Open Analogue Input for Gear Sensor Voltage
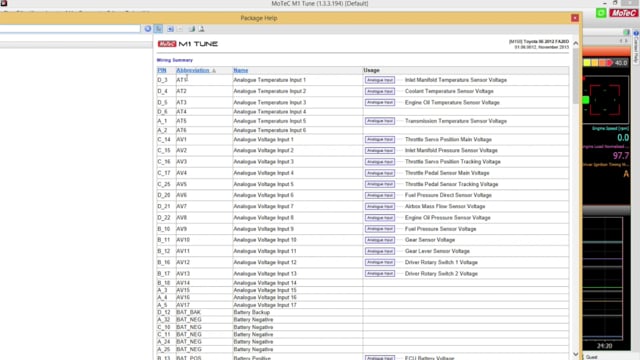The width and height of the screenshot is (640, 360). pyautogui.click(x=380, y=240)
